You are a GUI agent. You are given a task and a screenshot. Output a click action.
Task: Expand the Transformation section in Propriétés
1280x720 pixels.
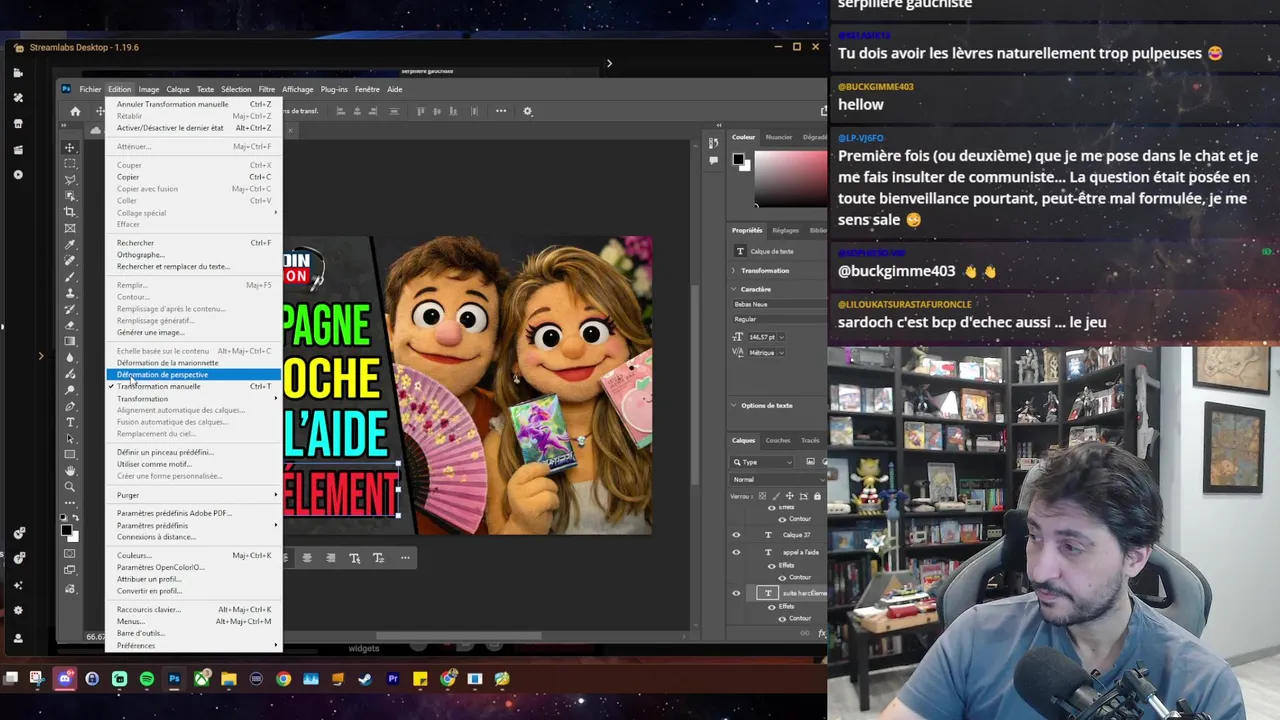(x=734, y=271)
